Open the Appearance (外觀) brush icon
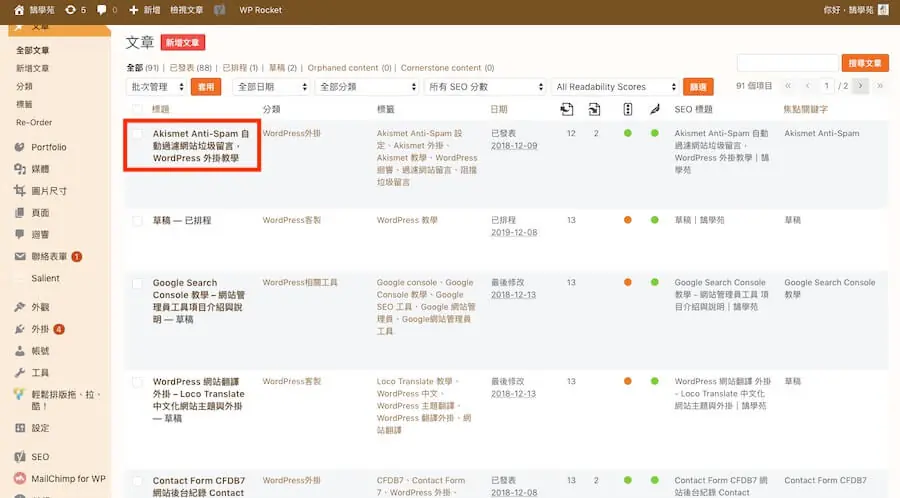The height and width of the screenshot is (498, 900). click(x=20, y=307)
